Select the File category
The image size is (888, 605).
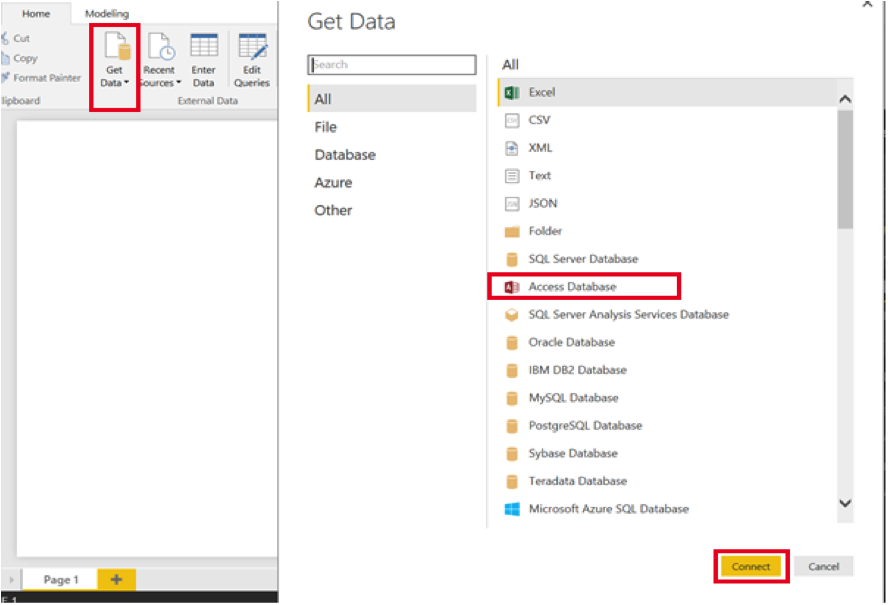click(x=326, y=127)
